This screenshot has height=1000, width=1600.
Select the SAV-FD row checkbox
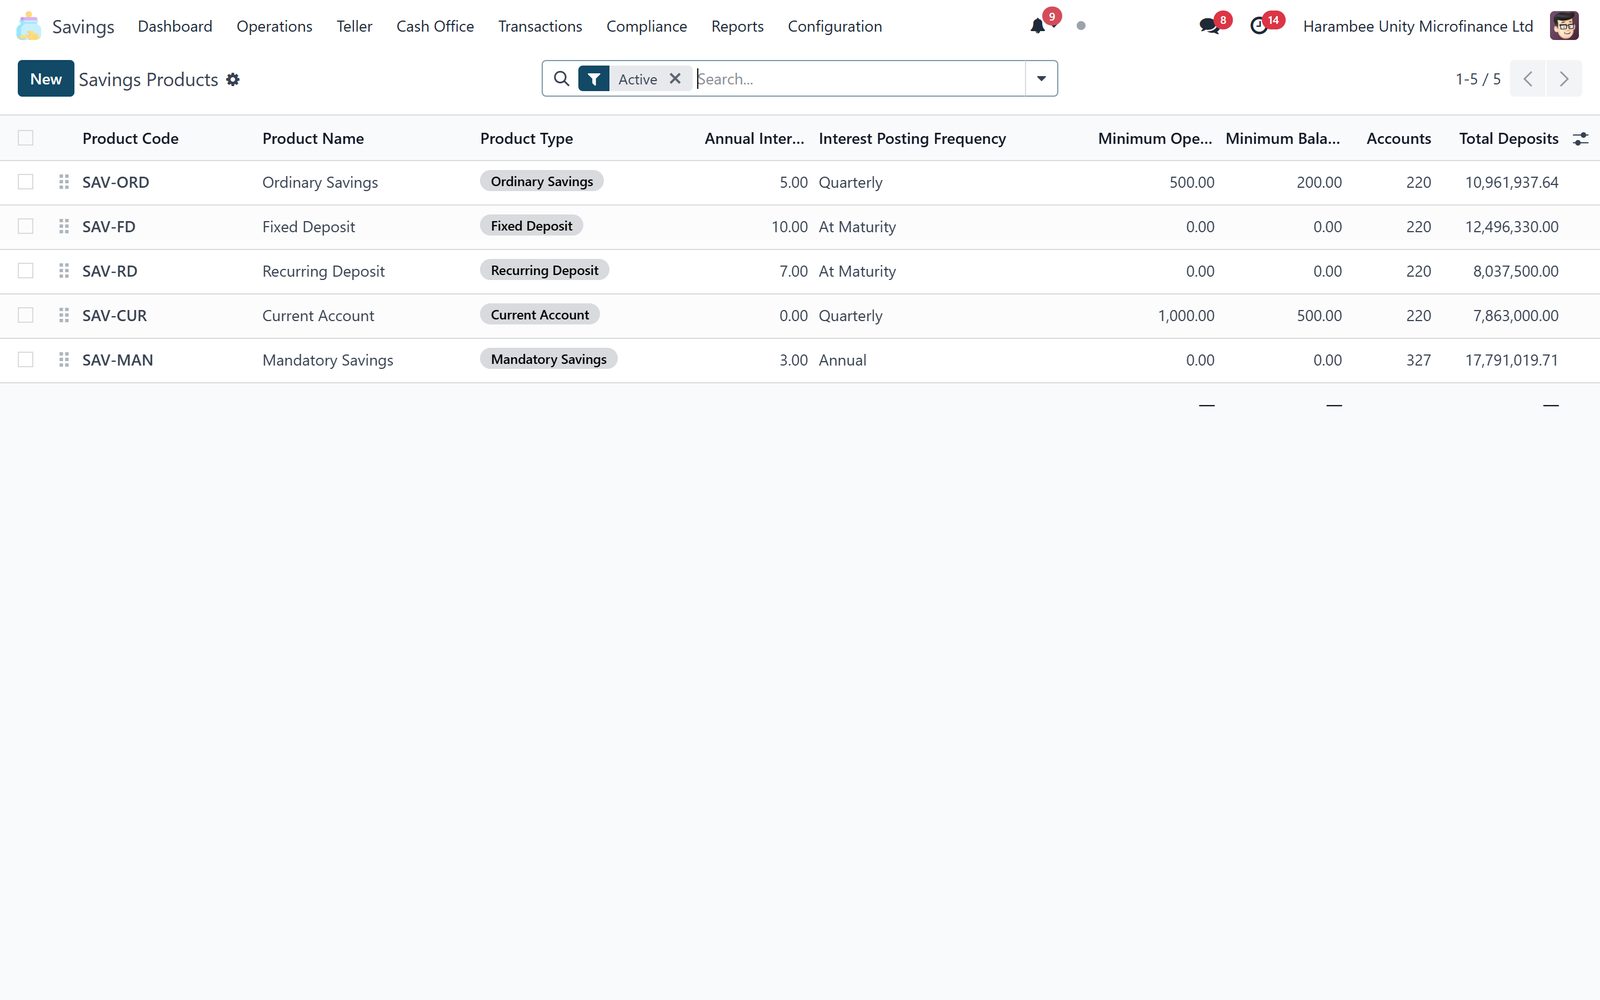tap(26, 227)
